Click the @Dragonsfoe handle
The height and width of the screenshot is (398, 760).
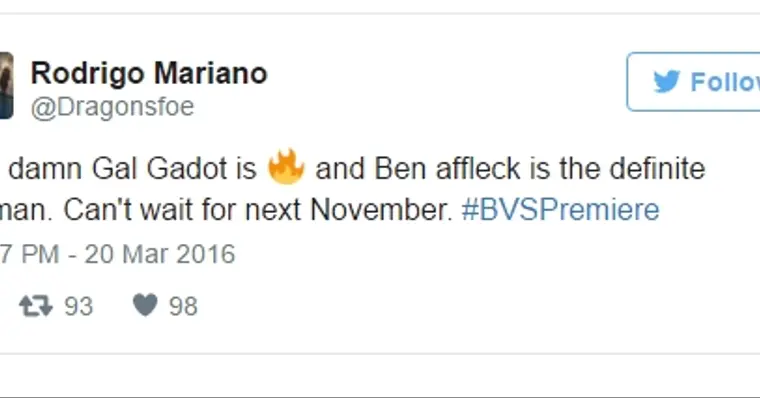pos(112,106)
